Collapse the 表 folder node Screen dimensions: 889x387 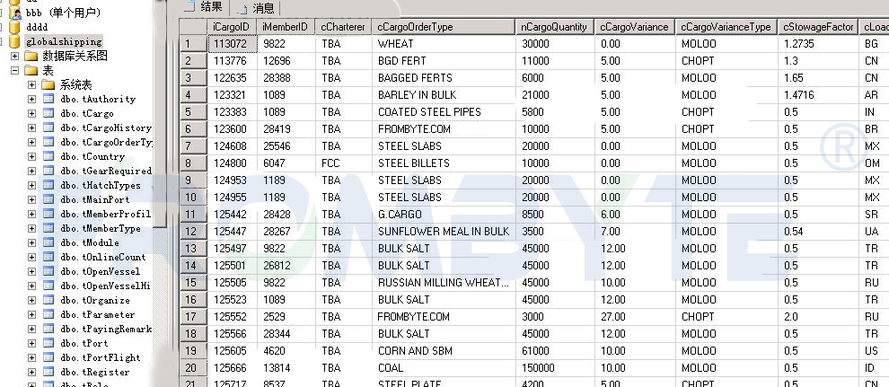[x=15, y=71]
